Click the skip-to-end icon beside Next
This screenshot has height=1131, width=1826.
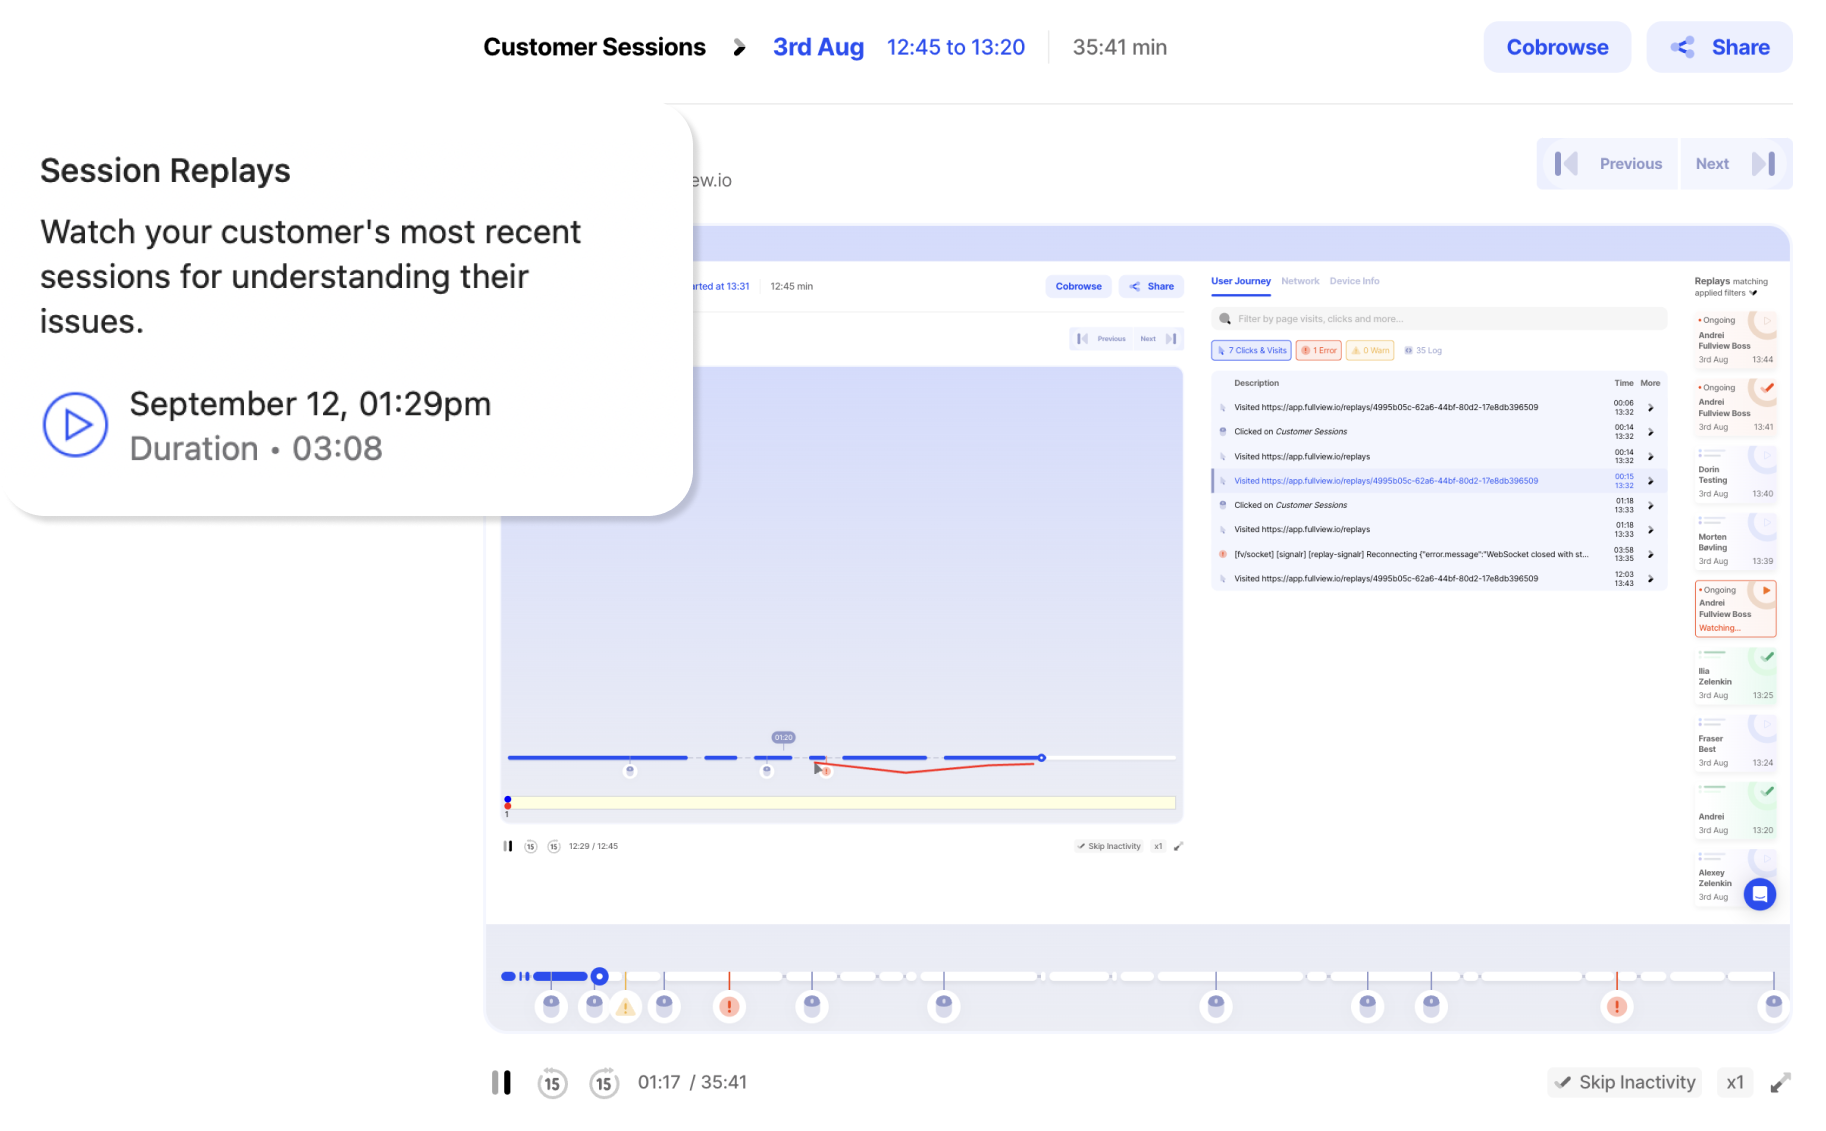(x=1764, y=164)
